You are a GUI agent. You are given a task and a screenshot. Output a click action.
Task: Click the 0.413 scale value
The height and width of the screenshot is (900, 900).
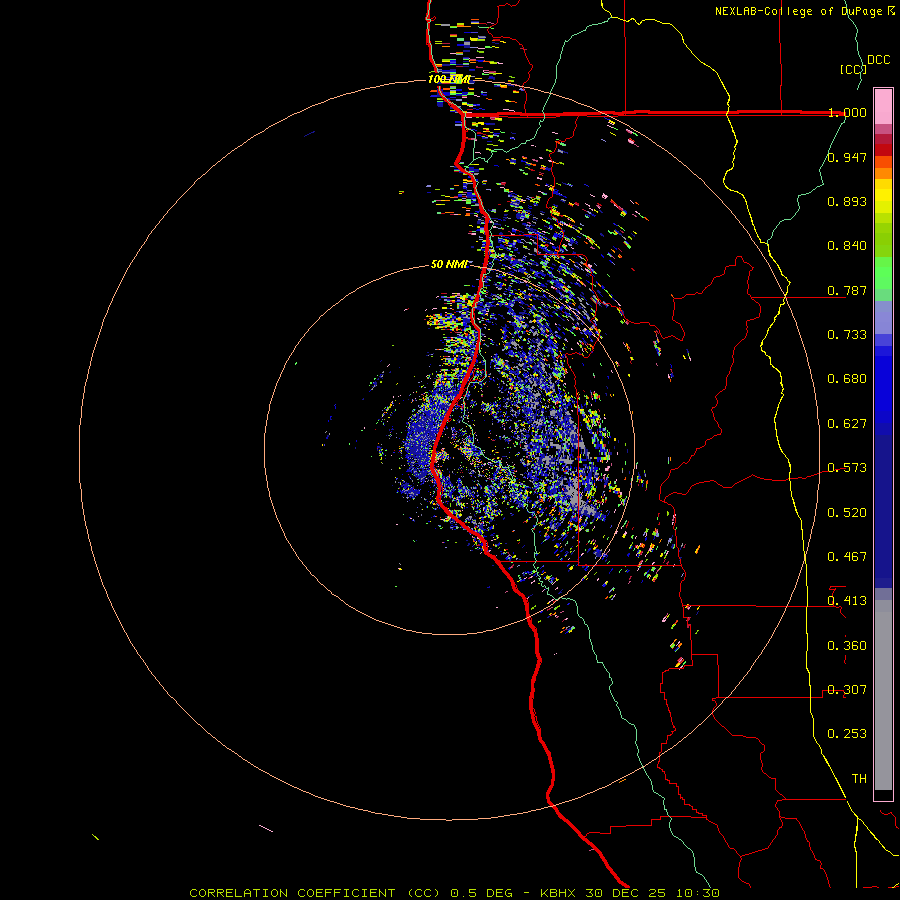847,600
